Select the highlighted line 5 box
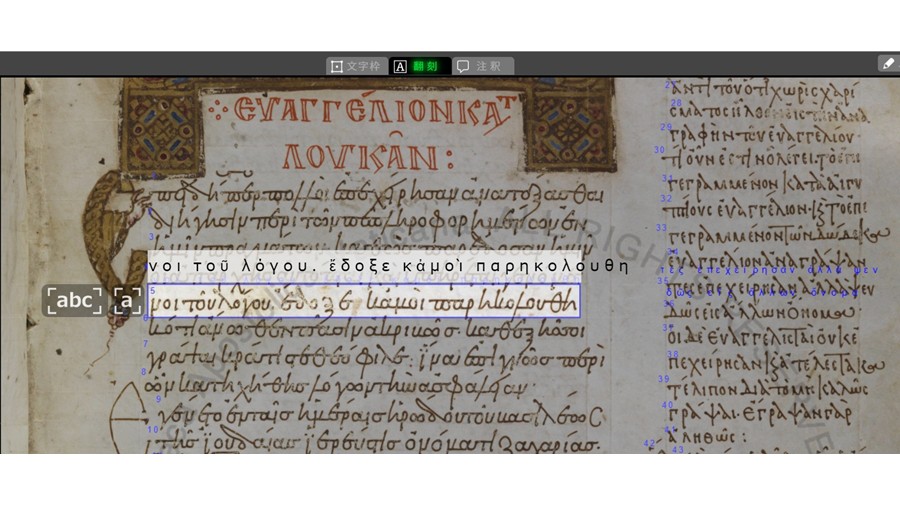 coord(364,301)
